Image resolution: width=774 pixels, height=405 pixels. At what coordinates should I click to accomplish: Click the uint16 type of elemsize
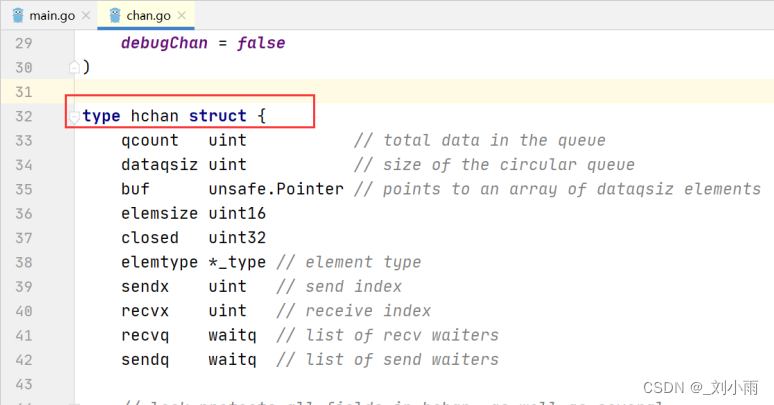tap(237, 214)
